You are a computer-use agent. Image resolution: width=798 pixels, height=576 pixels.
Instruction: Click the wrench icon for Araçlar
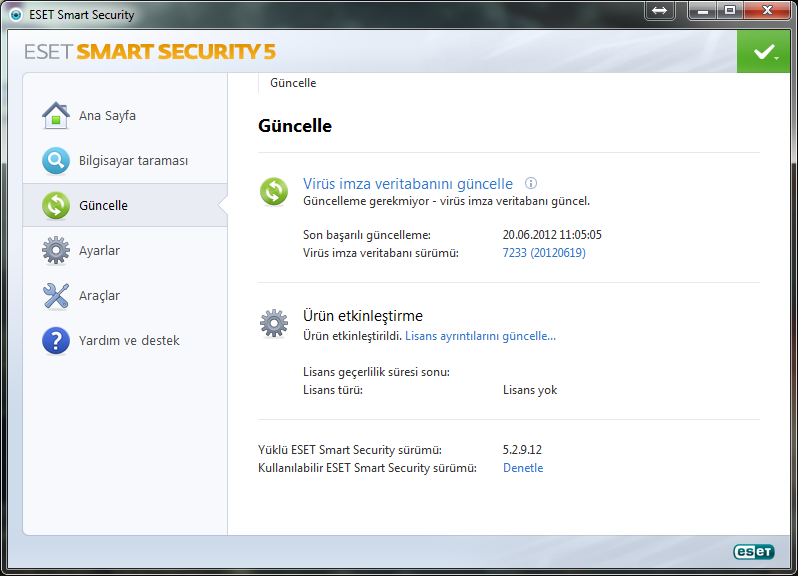point(56,296)
